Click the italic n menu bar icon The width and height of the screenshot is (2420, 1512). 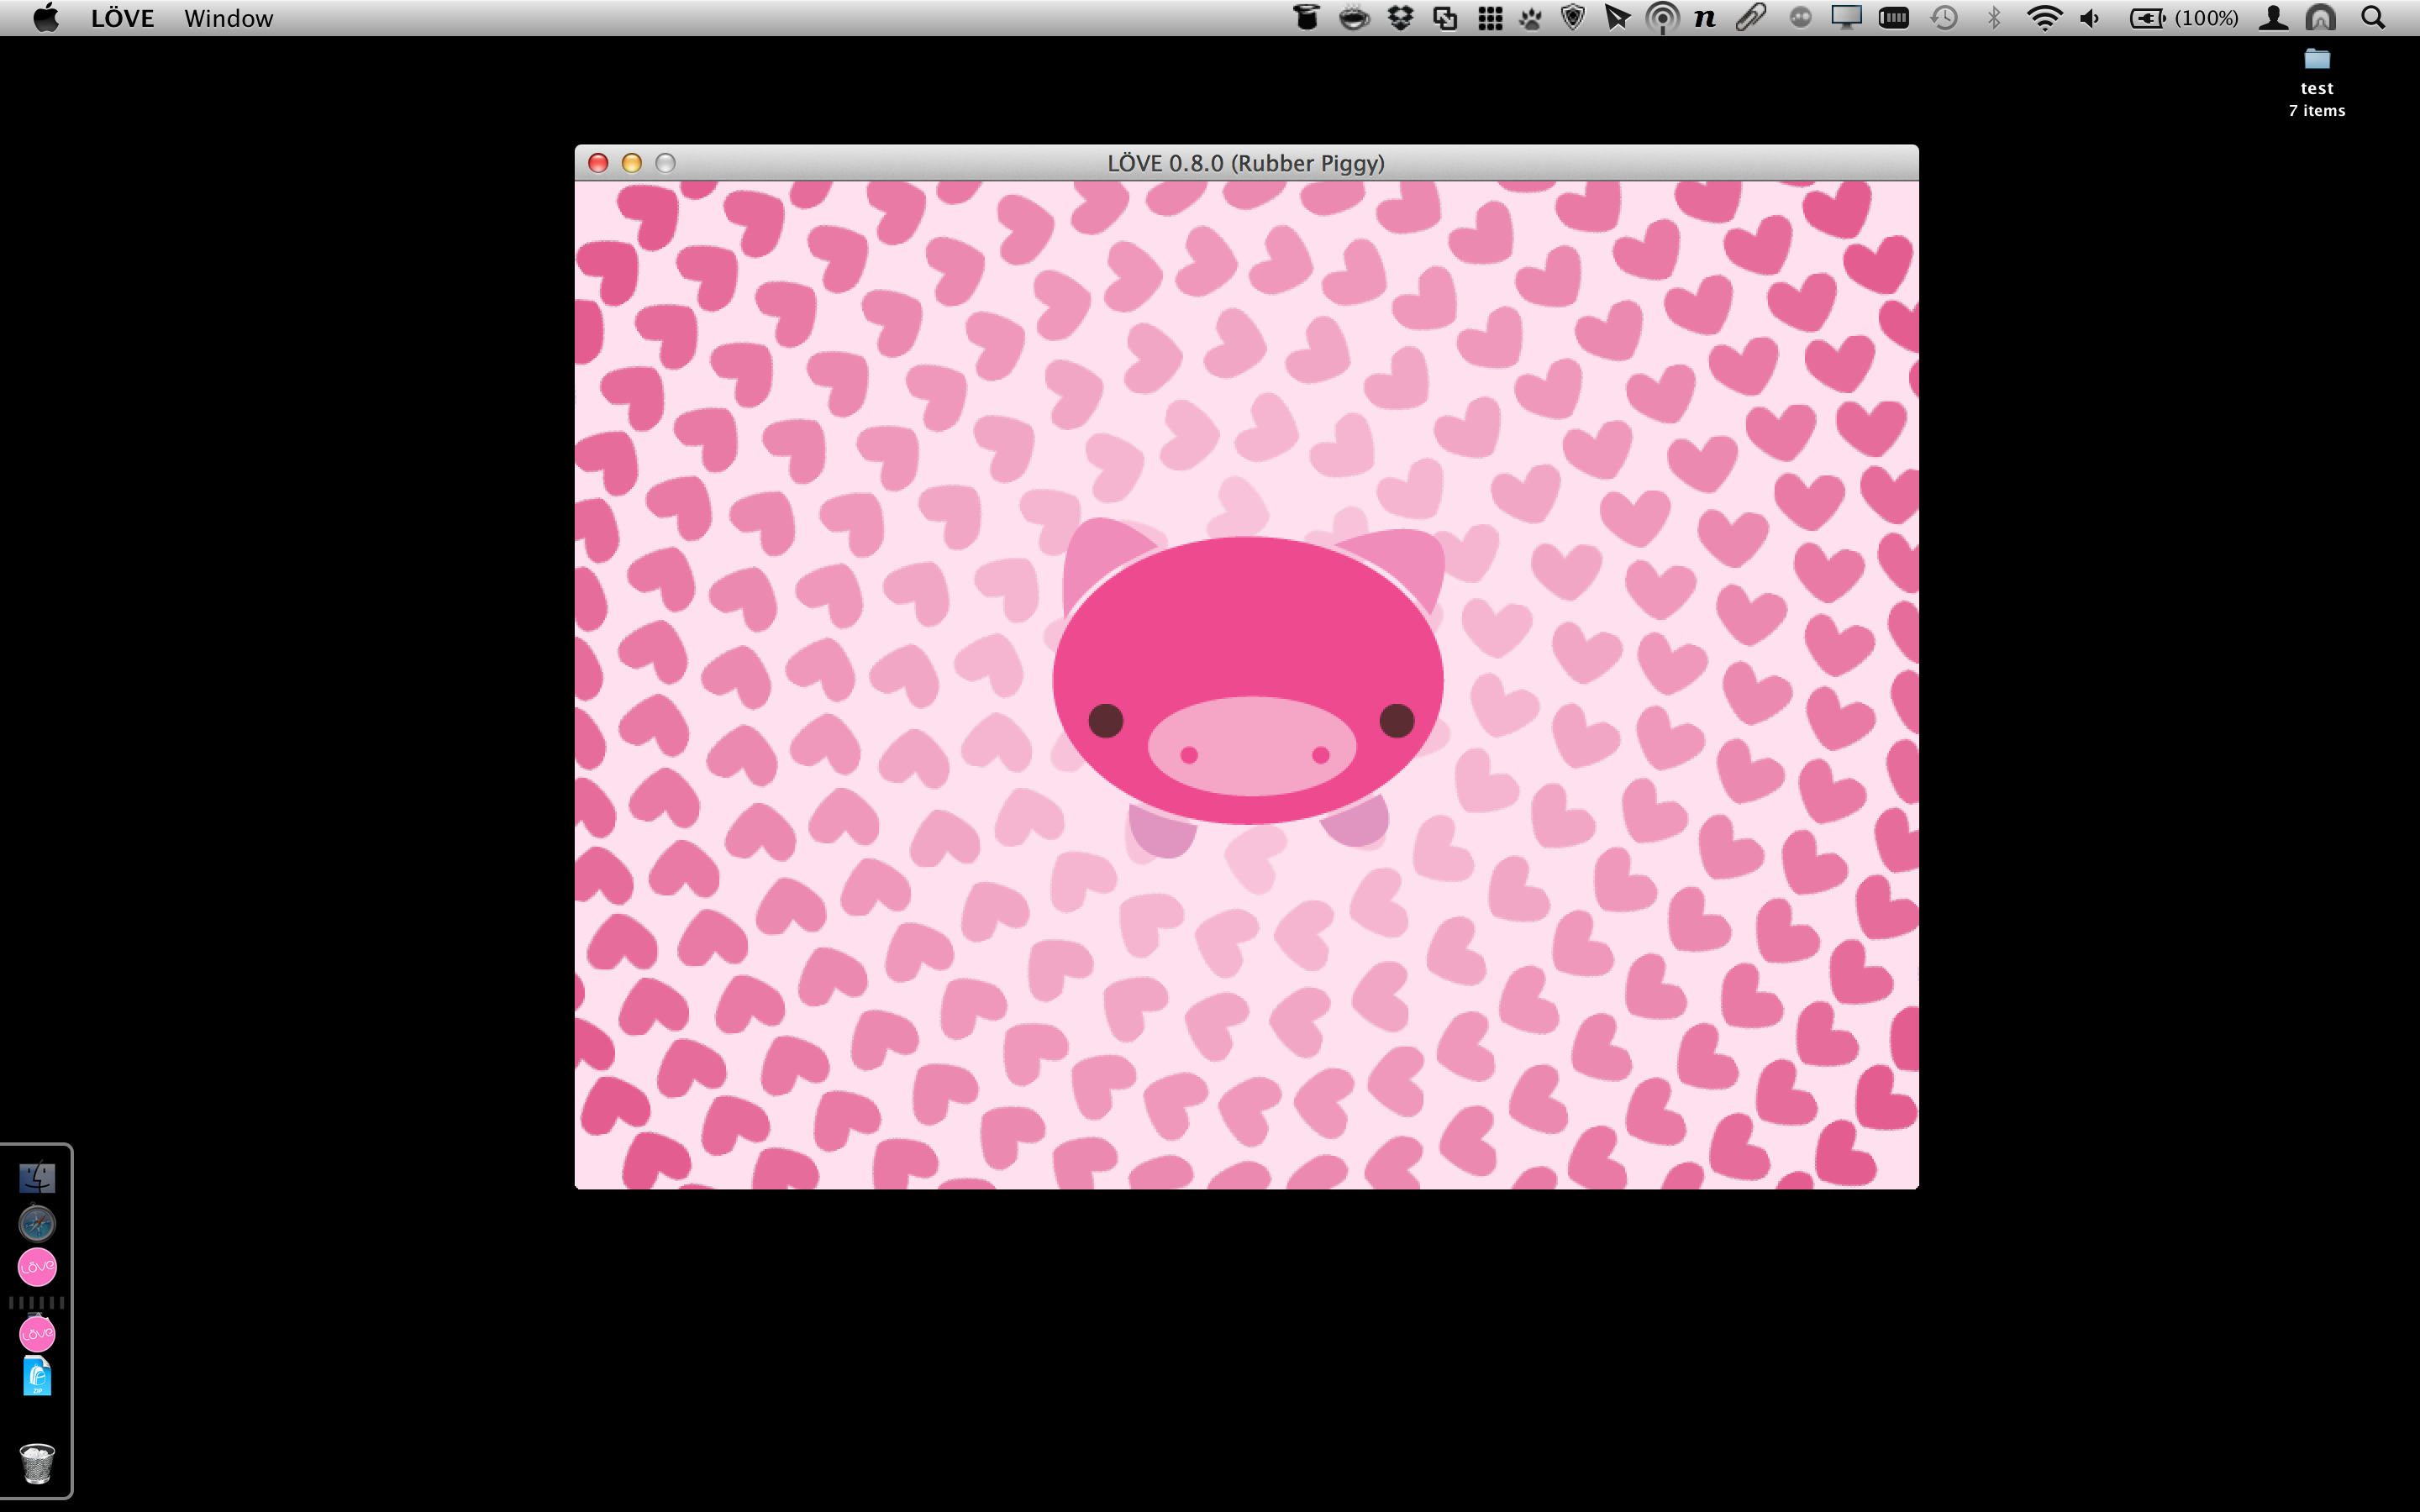coord(1705,18)
